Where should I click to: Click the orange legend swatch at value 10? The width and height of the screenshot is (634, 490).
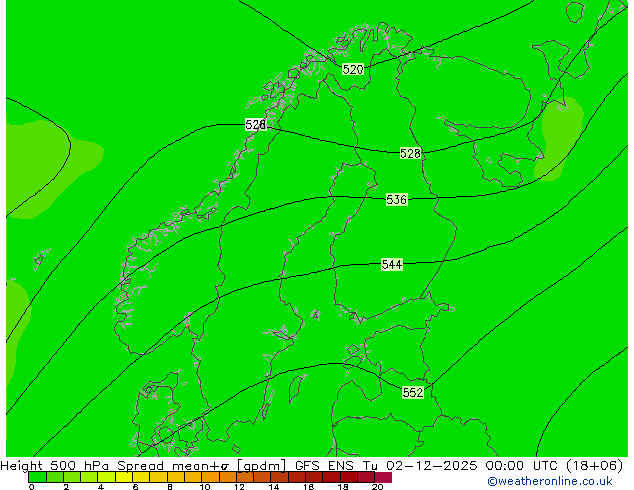pos(211,477)
